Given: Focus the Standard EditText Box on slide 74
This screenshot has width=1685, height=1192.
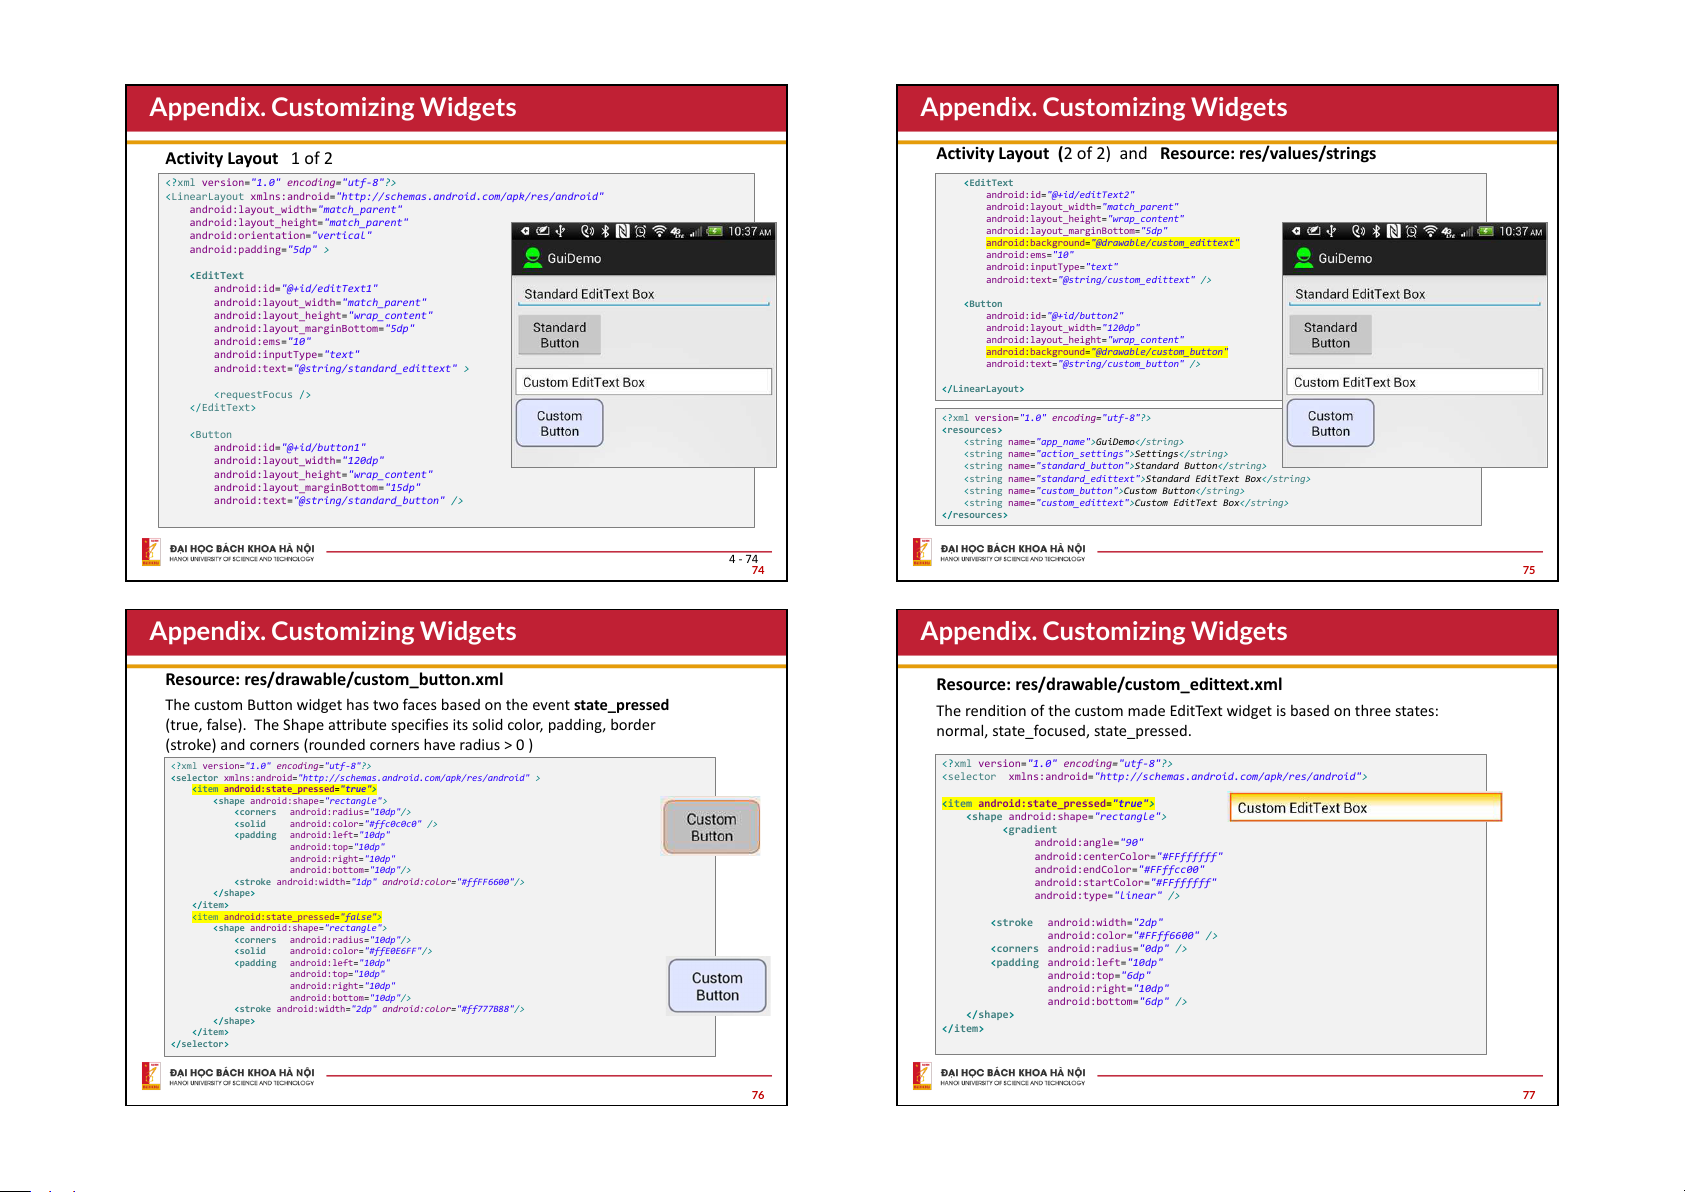Looking at the screenshot, I should pyautogui.click(x=643, y=294).
